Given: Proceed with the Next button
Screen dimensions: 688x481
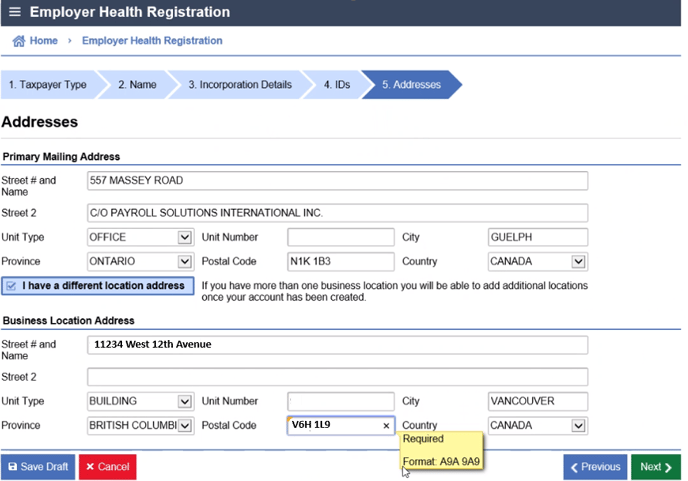Looking at the screenshot, I should pyautogui.click(x=655, y=467).
